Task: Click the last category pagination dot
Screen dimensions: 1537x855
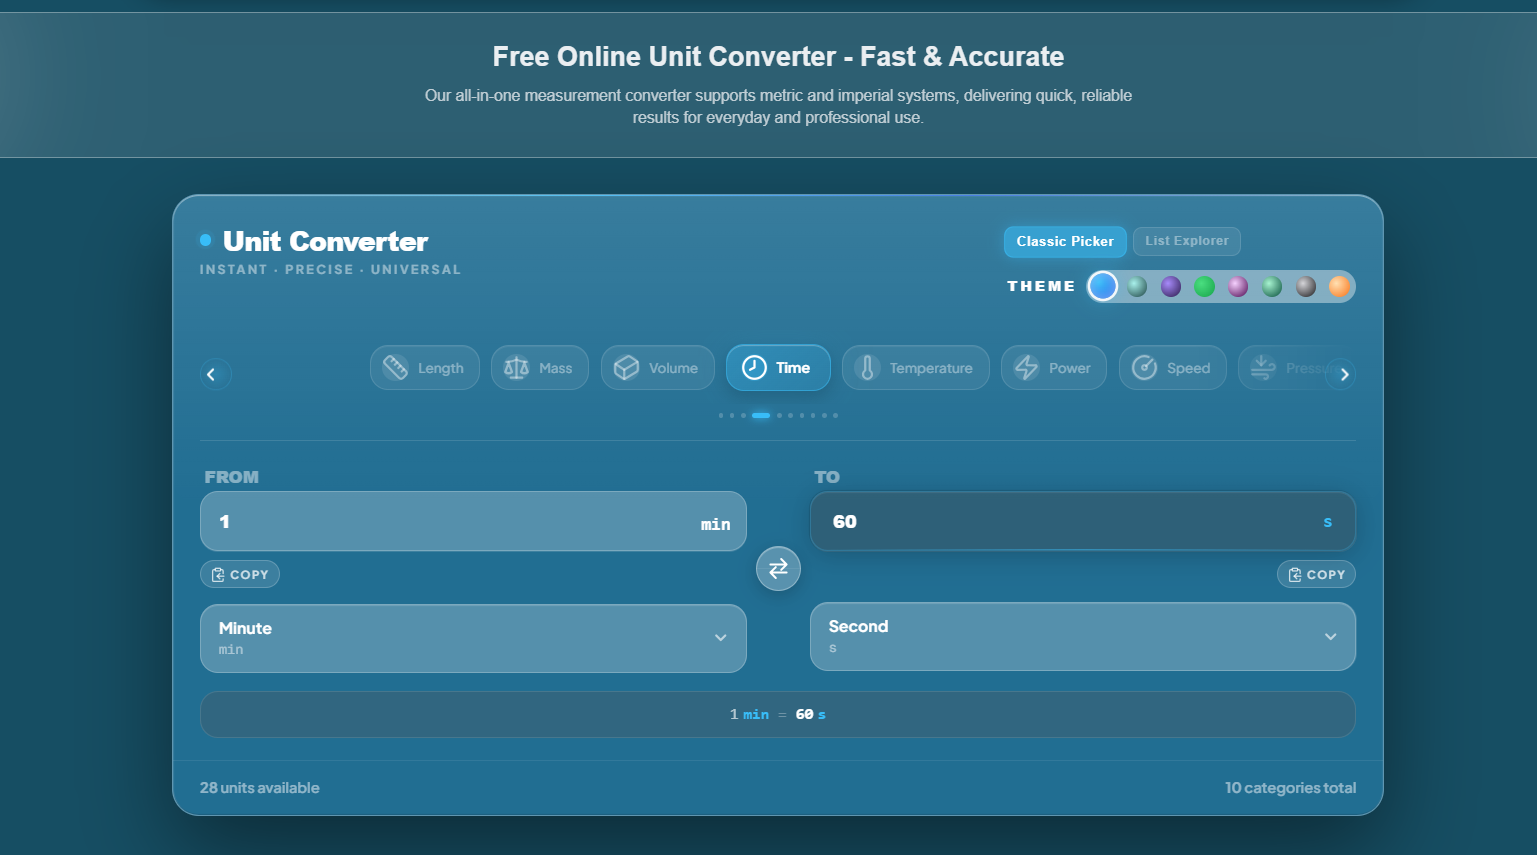Action: click(836, 415)
